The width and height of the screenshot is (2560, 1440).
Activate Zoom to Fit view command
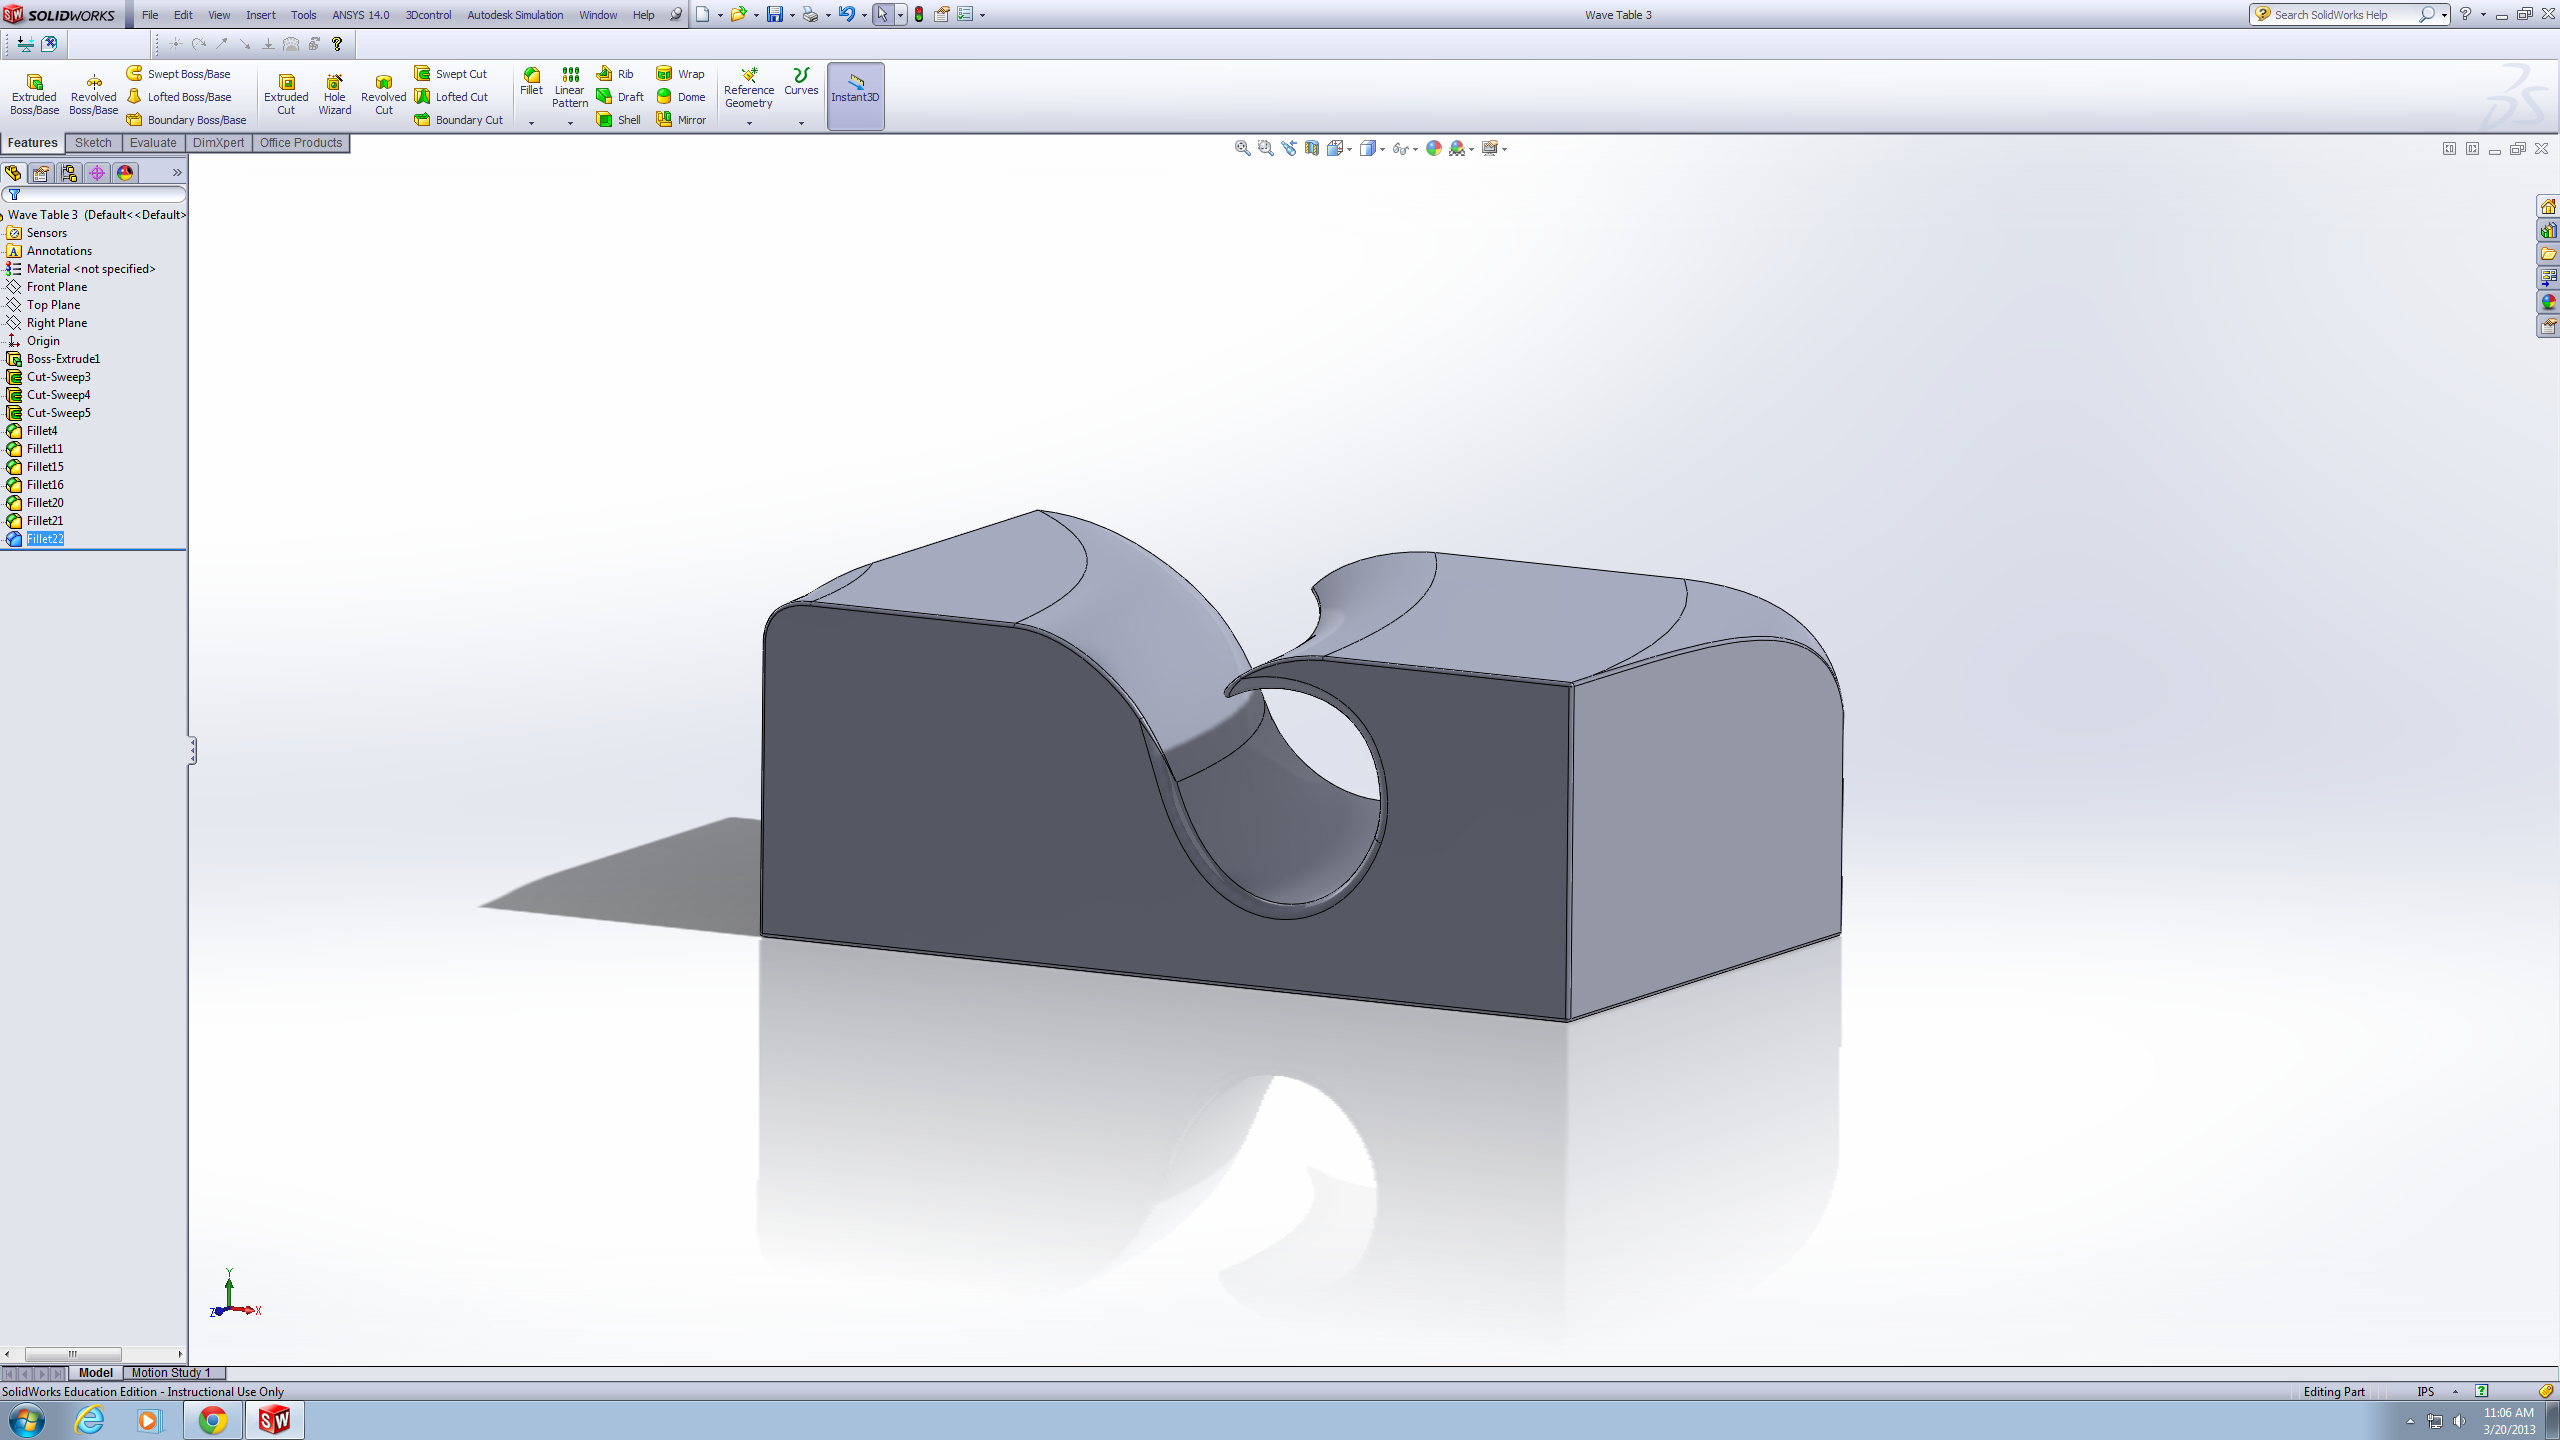point(1242,147)
